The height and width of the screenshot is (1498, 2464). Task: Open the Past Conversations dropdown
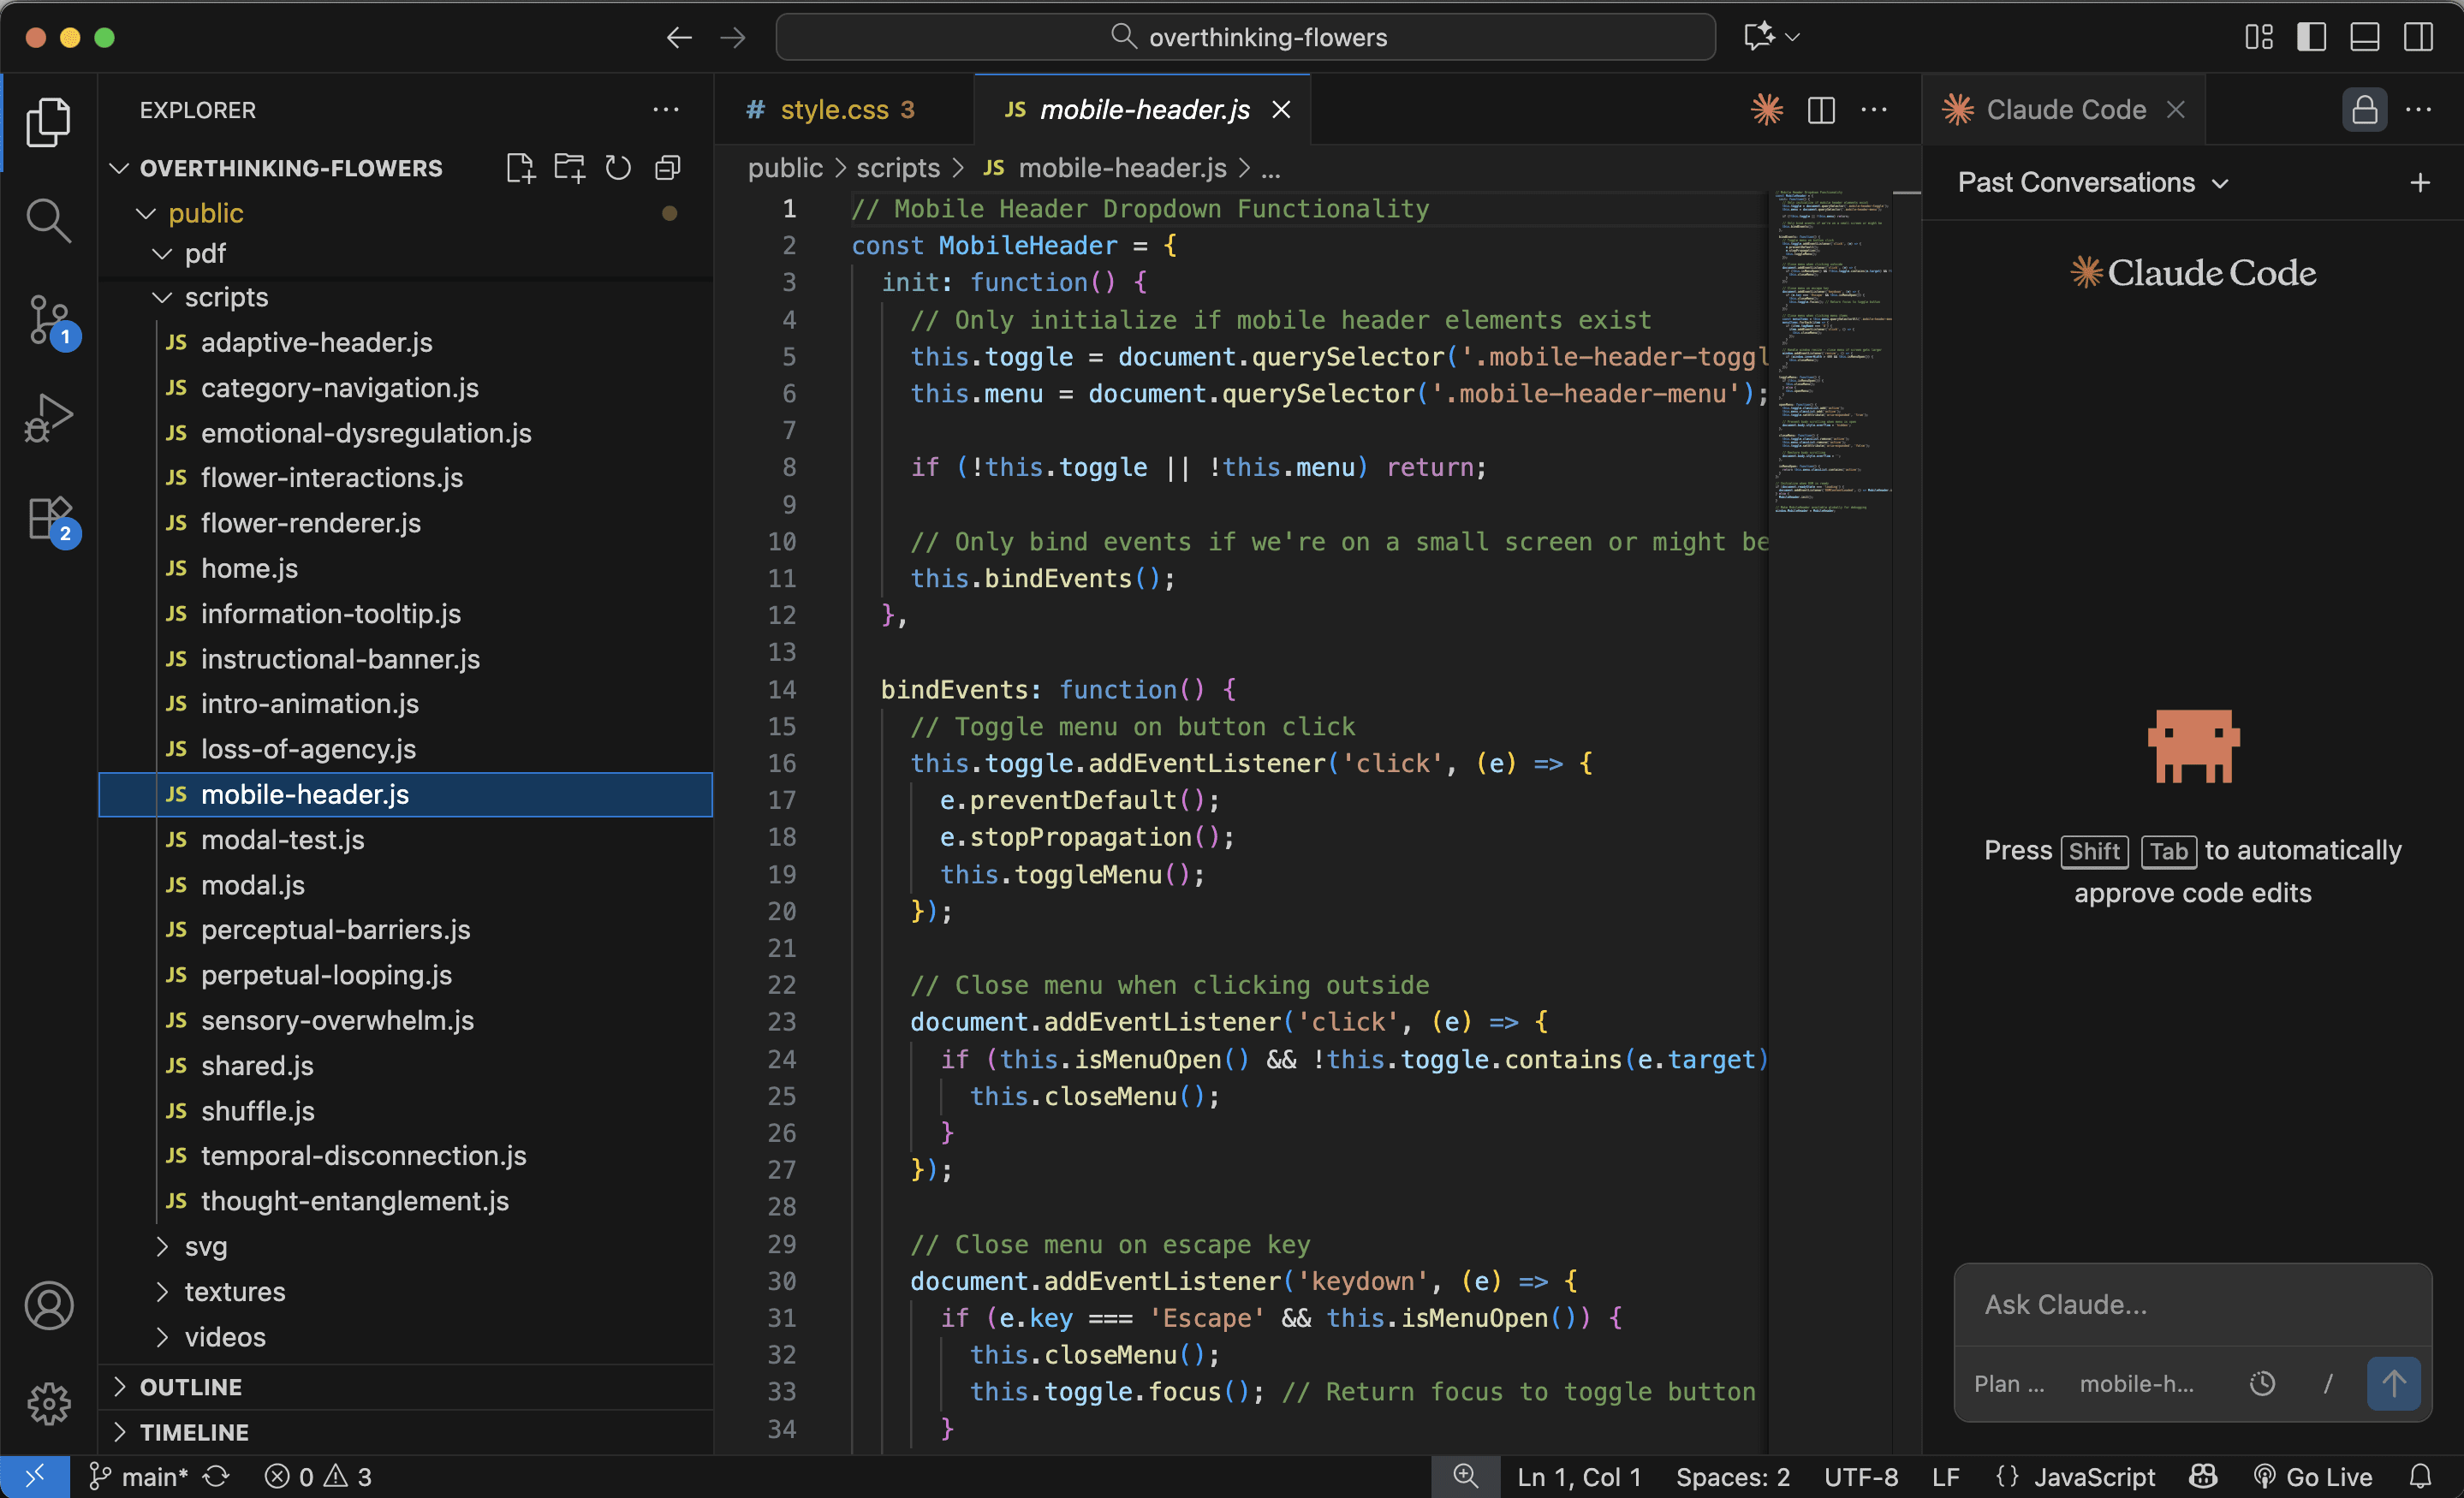click(x=2092, y=183)
